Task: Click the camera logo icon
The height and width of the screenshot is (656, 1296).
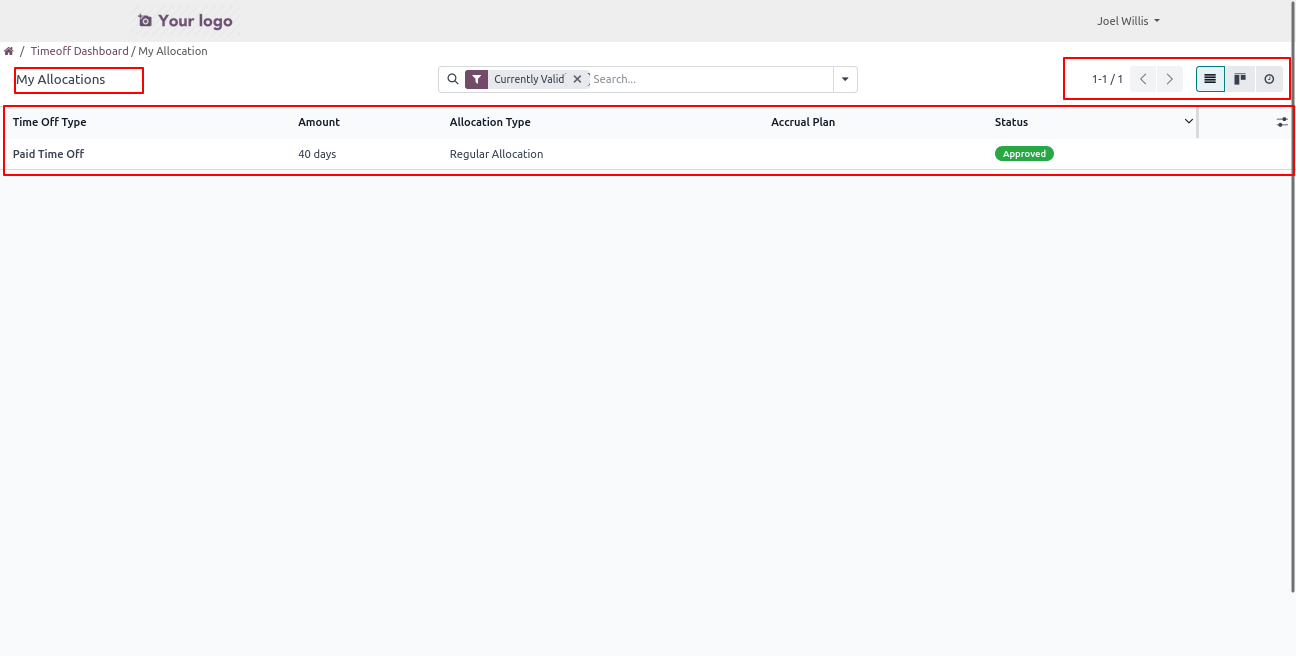Action: [x=145, y=21]
